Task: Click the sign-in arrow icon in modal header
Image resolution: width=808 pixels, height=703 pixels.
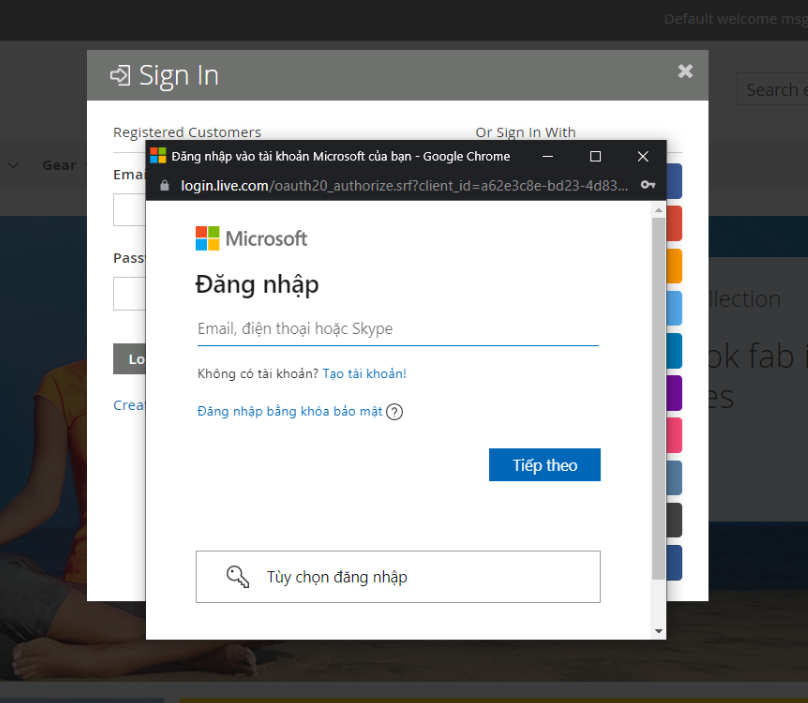Action: tap(120, 75)
